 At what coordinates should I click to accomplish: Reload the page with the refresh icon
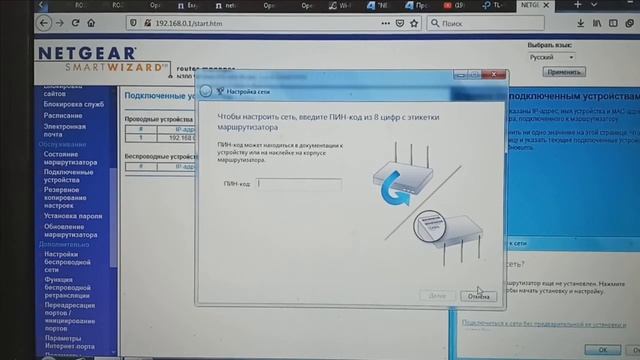click(x=76, y=23)
